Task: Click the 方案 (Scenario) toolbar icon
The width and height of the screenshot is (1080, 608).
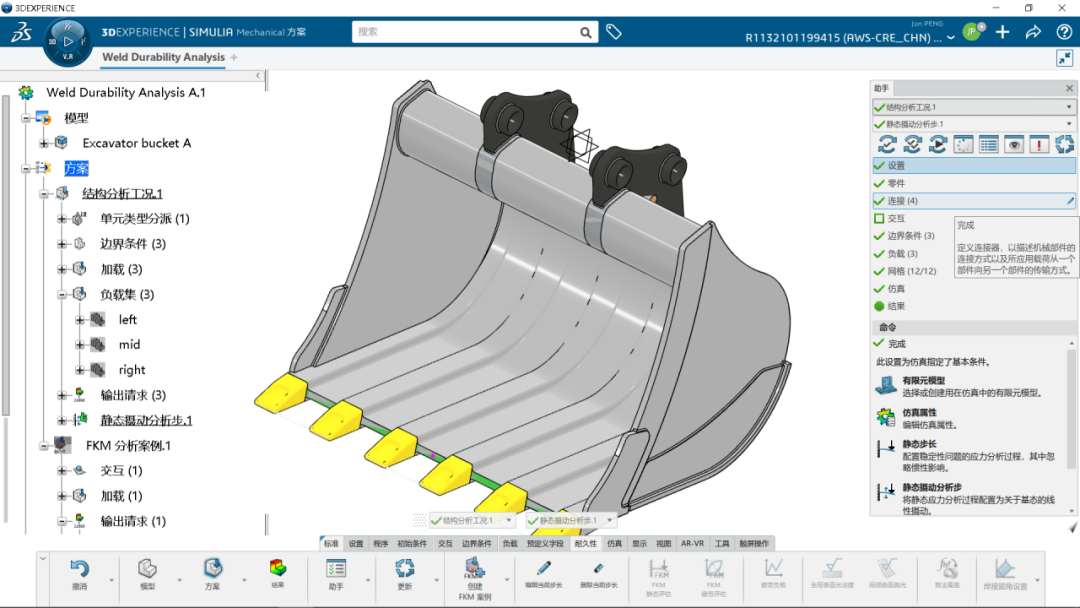Action: [213, 568]
